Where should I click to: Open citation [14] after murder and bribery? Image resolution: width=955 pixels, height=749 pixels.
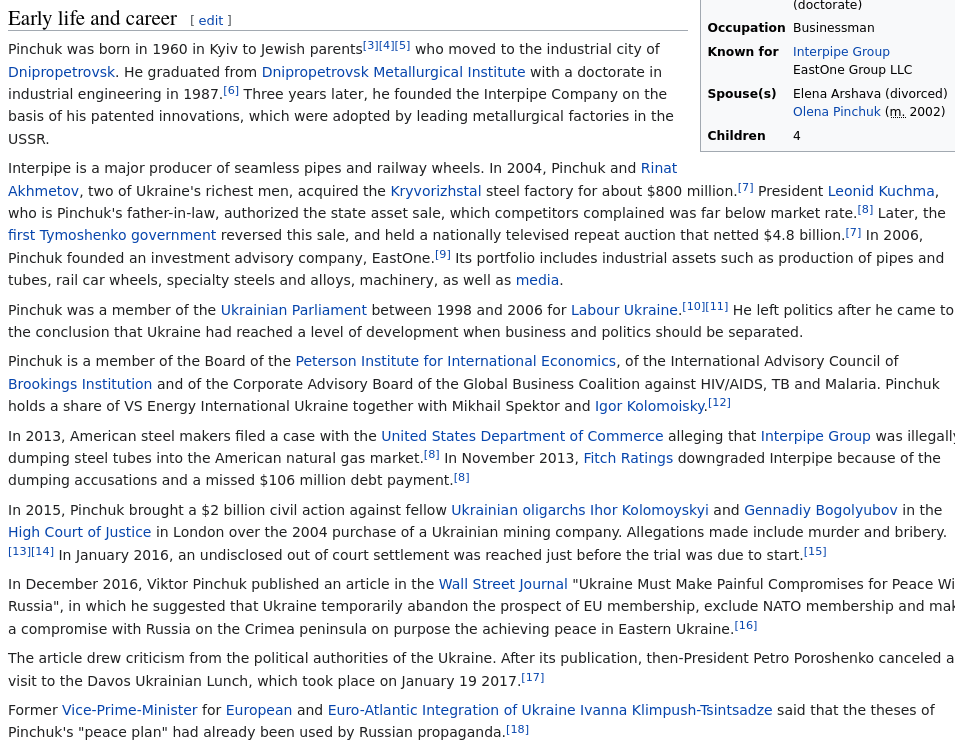[43, 552]
